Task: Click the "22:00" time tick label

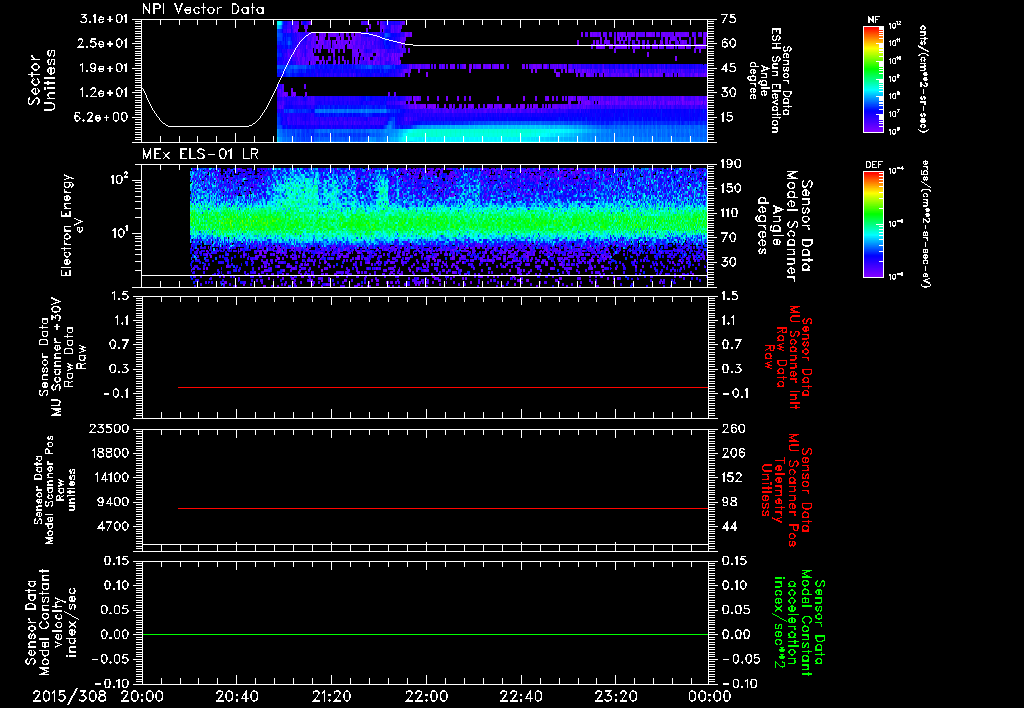Action: (426, 696)
